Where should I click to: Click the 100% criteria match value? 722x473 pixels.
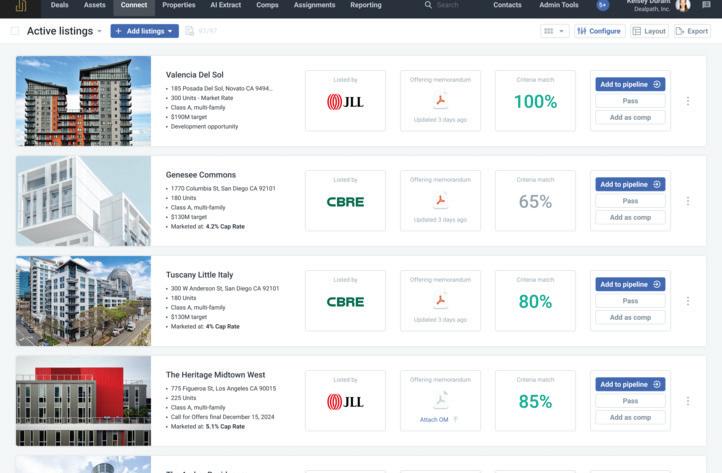pyautogui.click(x=535, y=102)
